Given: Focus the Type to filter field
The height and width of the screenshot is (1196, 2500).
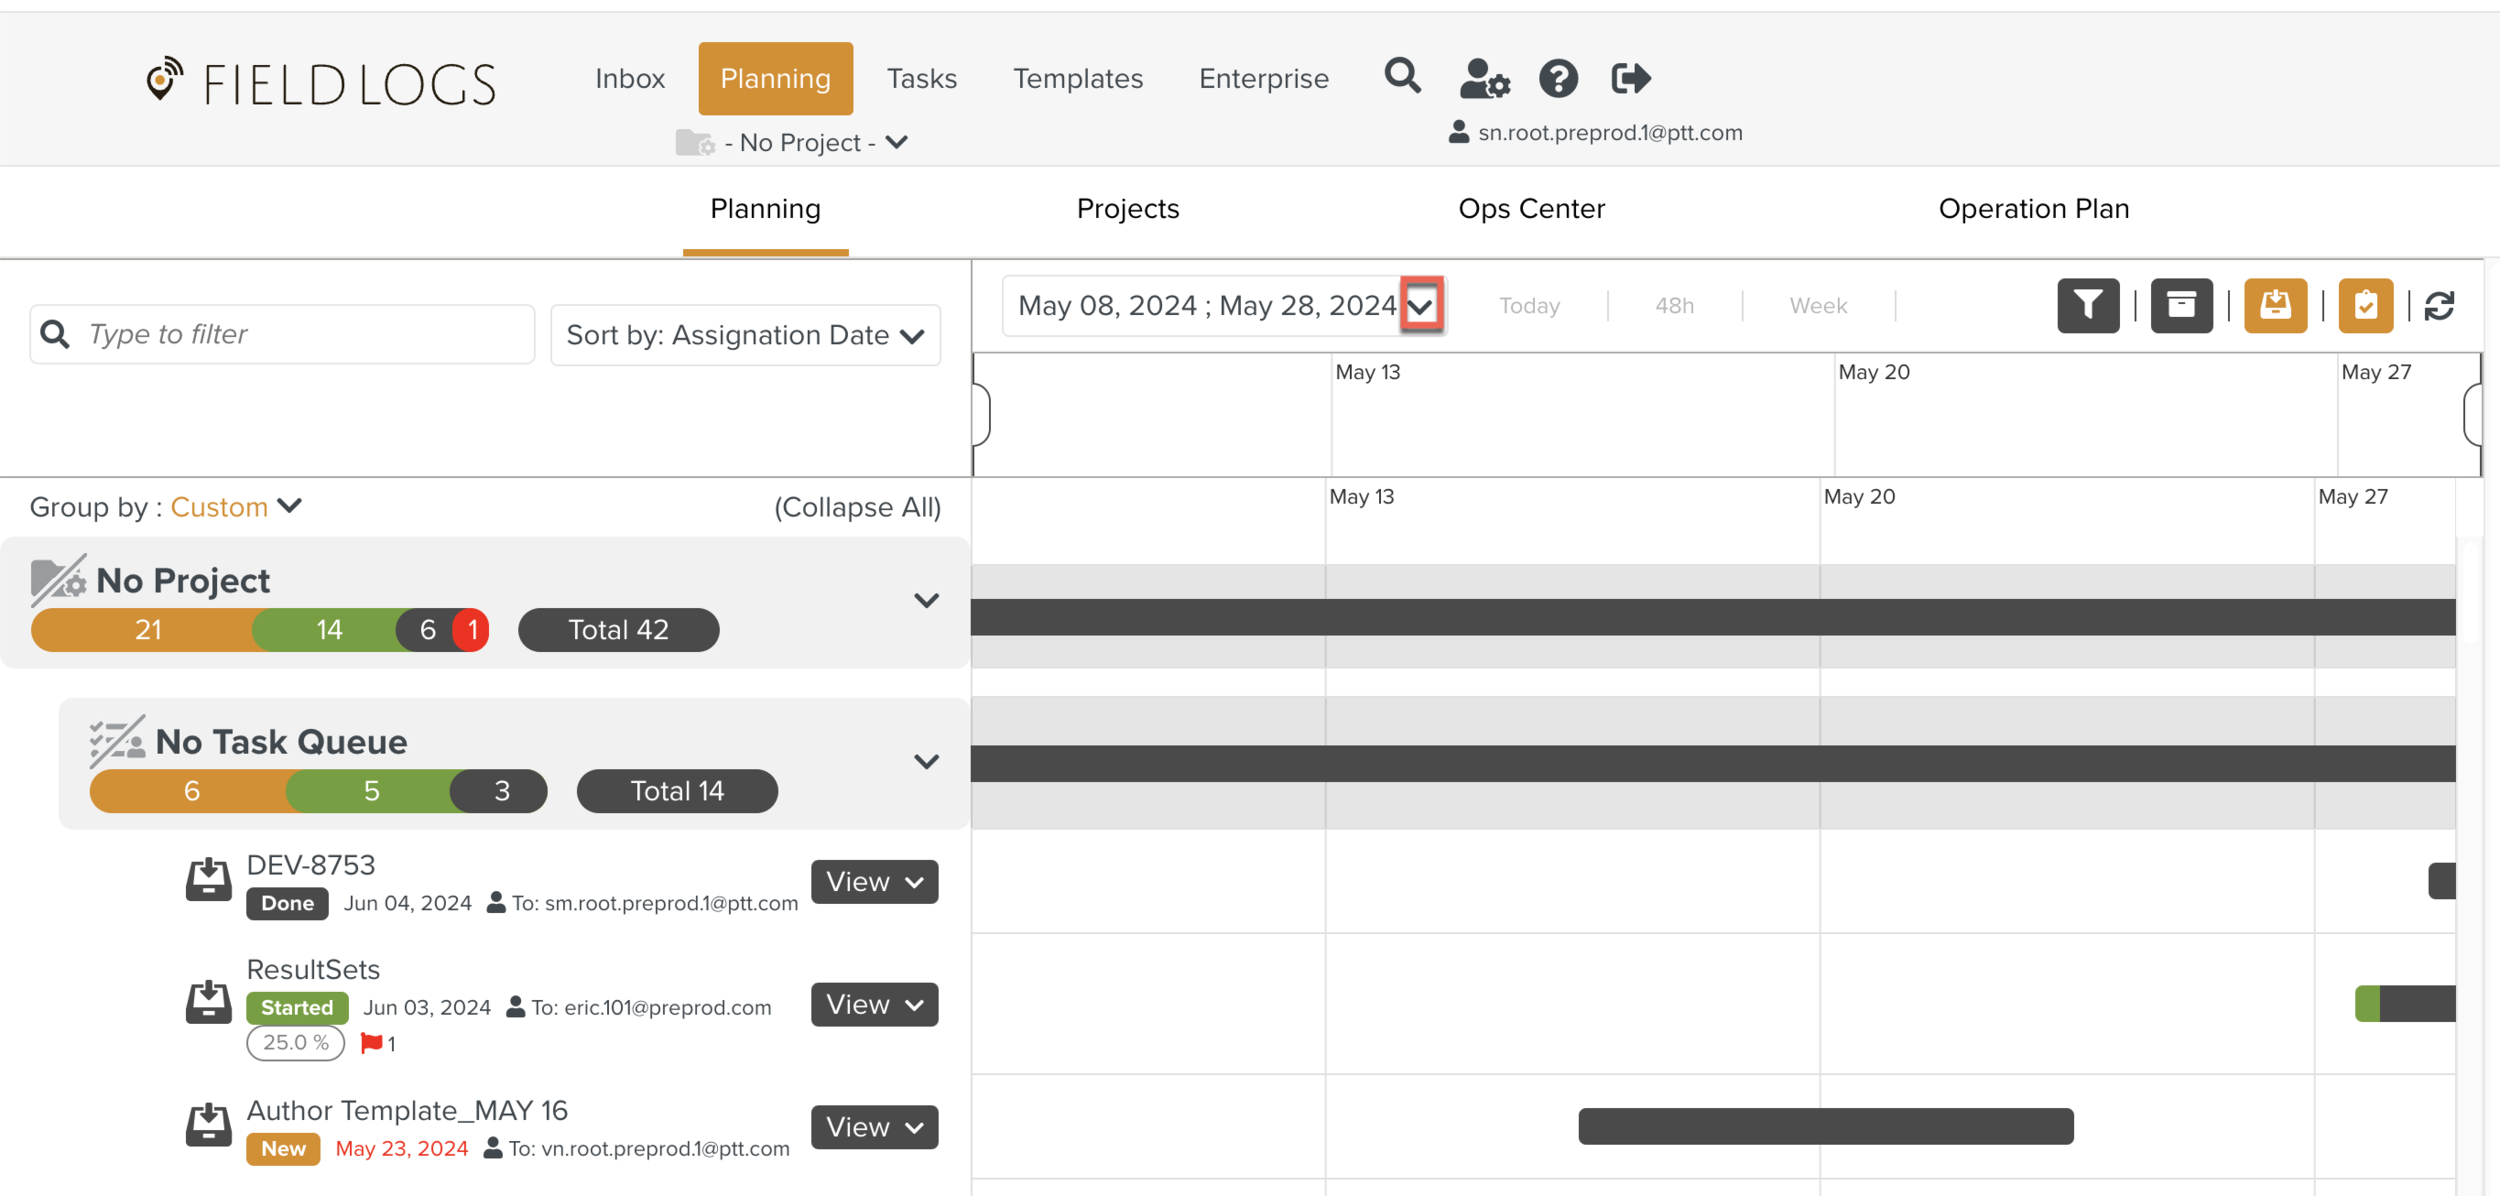Looking at the screenshot, I should click(x=300, y=334).
